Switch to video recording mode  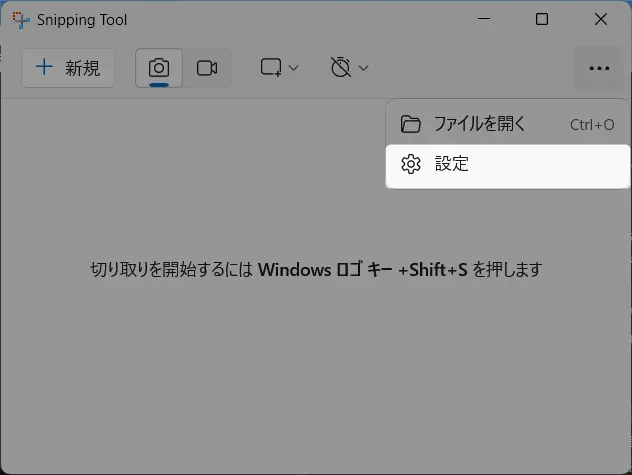tap(207, 68)
